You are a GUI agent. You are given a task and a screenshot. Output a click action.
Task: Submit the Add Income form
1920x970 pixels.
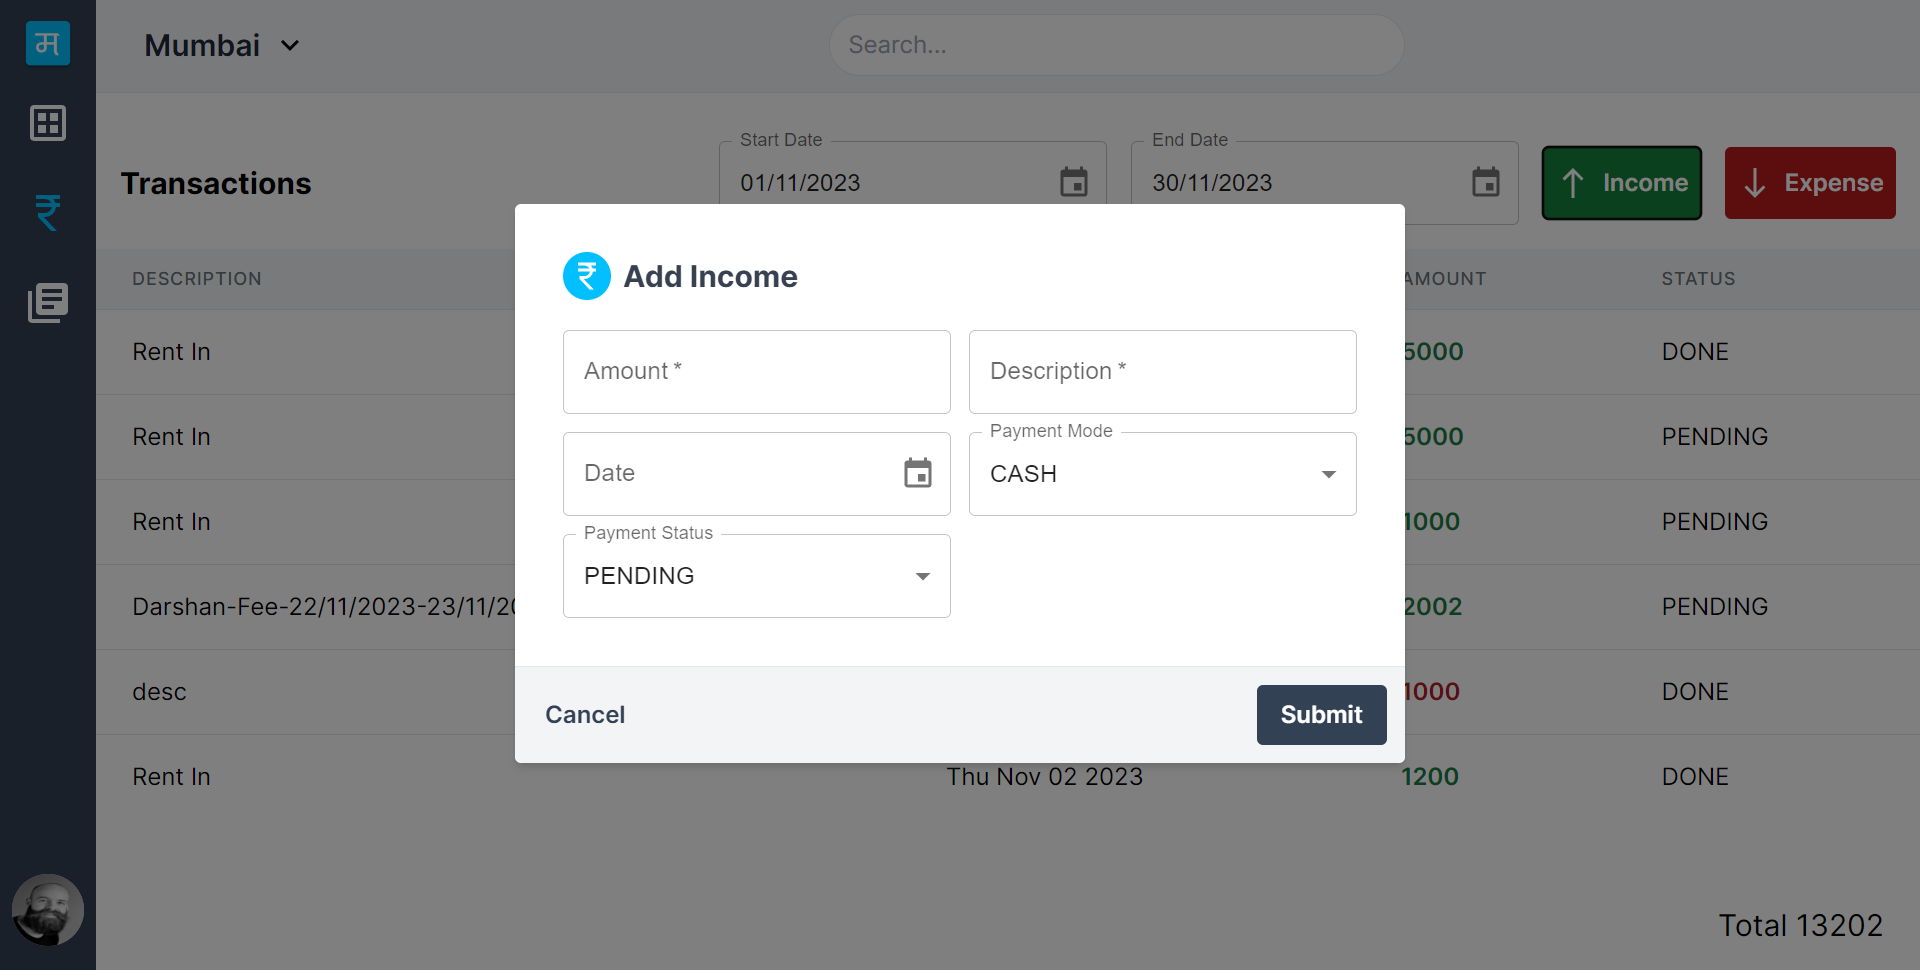click(1322, 715)
